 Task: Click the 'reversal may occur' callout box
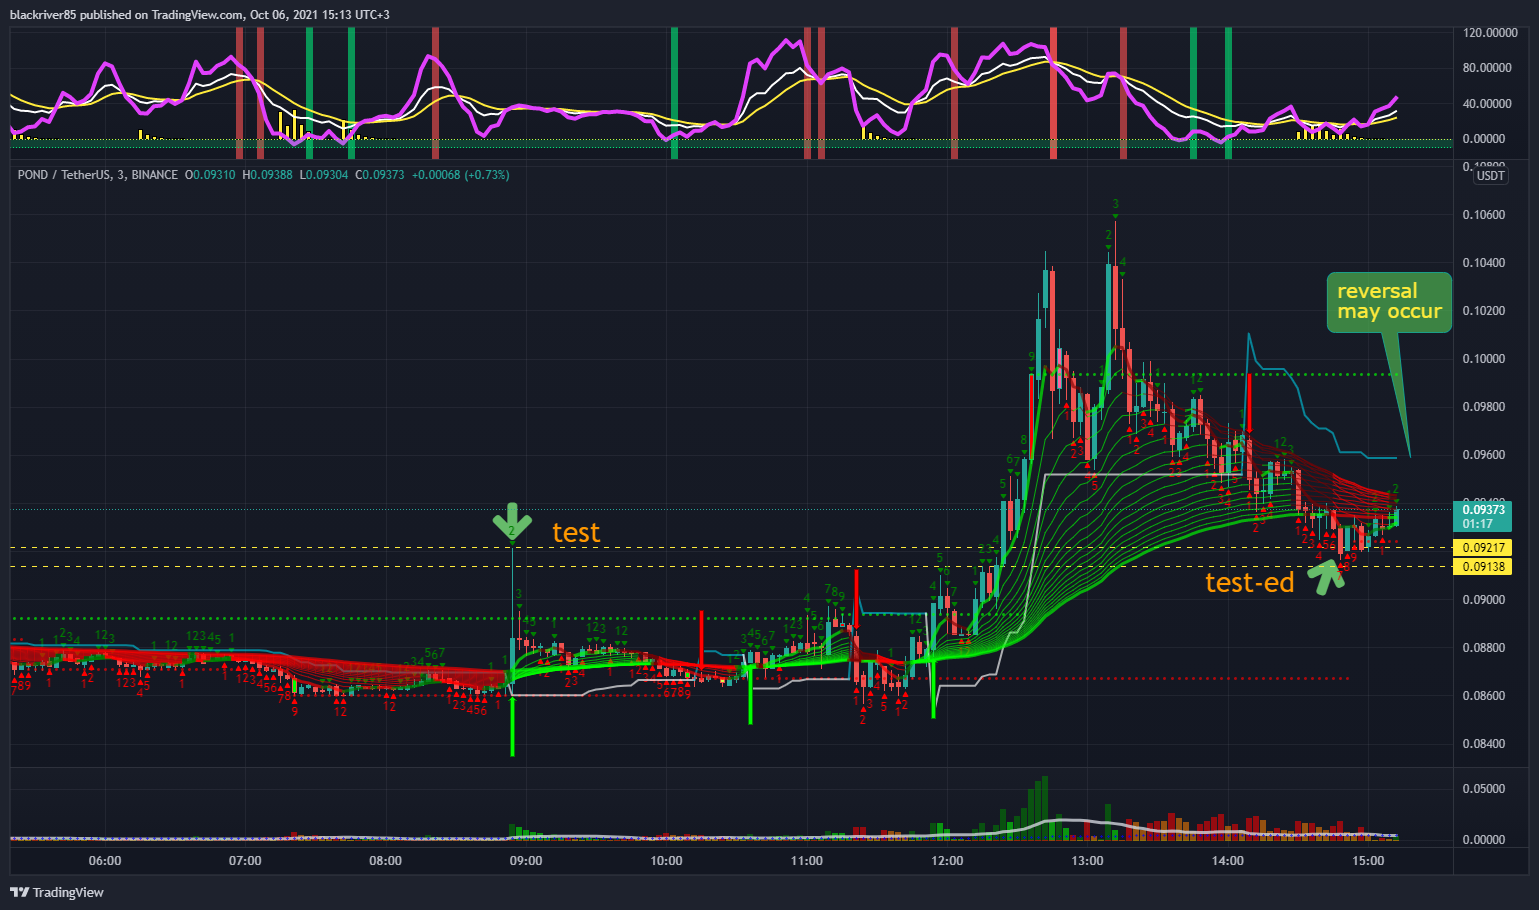pos(1389,302)
